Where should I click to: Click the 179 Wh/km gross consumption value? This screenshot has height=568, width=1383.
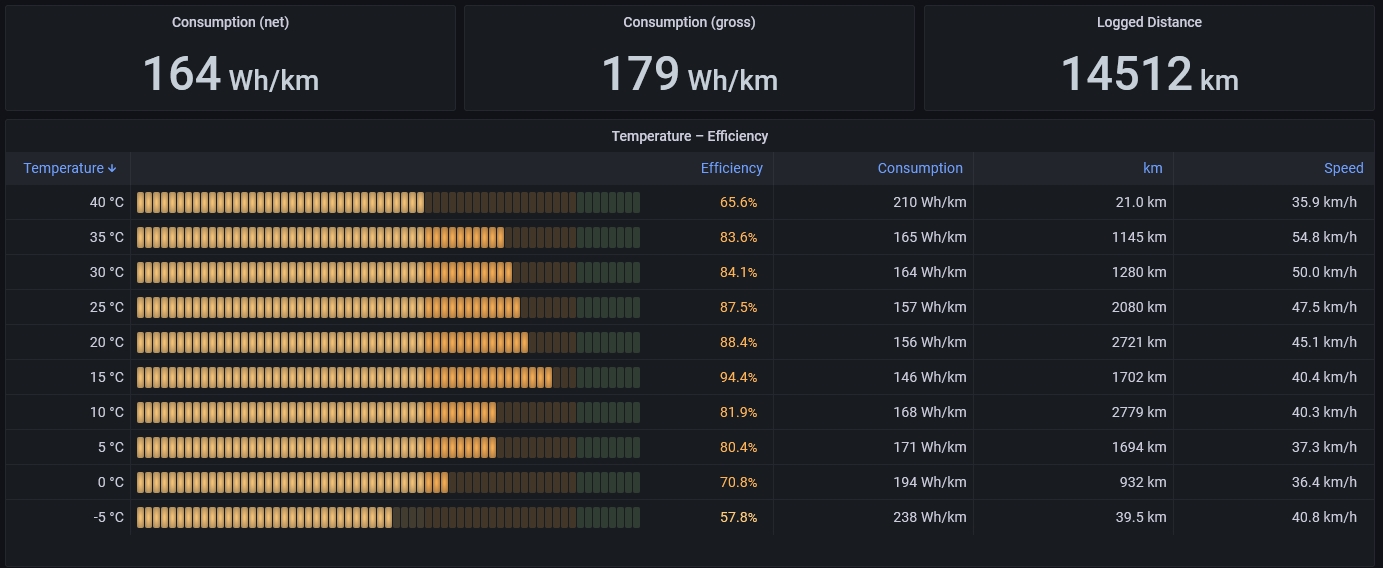click(x=689, y=75)
